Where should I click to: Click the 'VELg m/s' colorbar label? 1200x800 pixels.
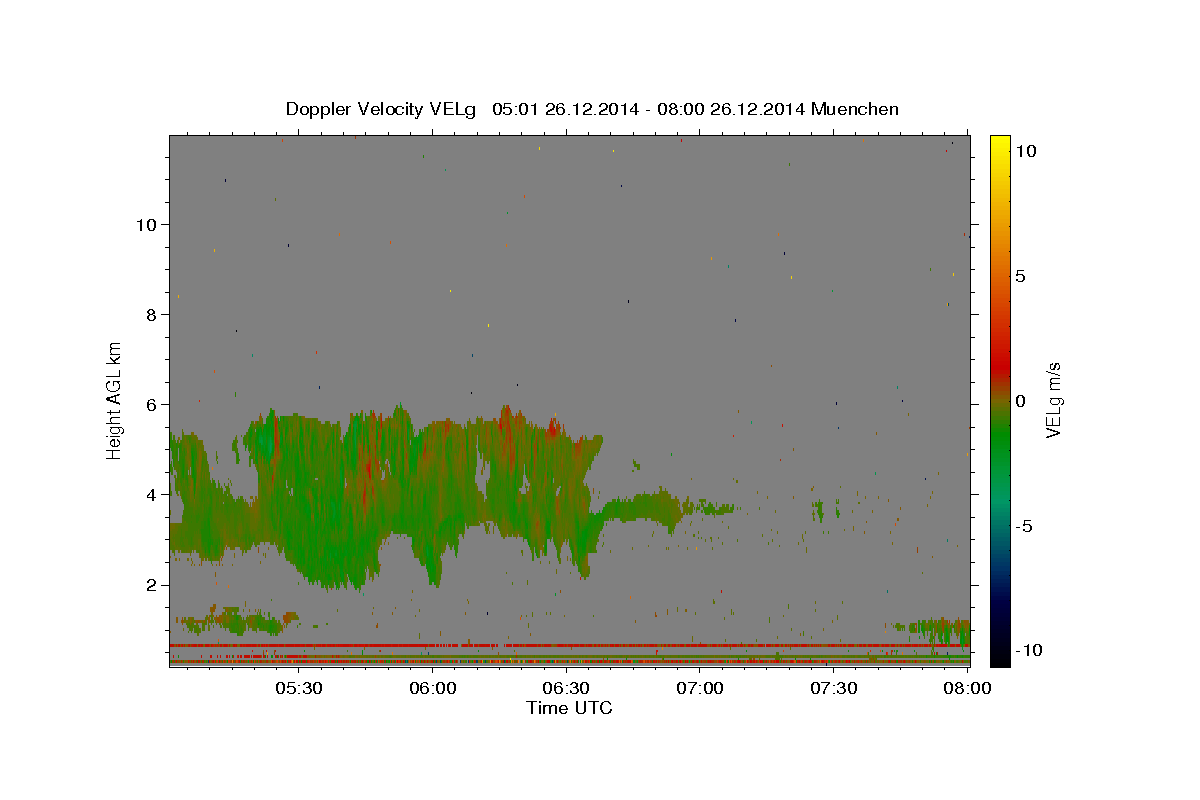tap(1054, 399)
